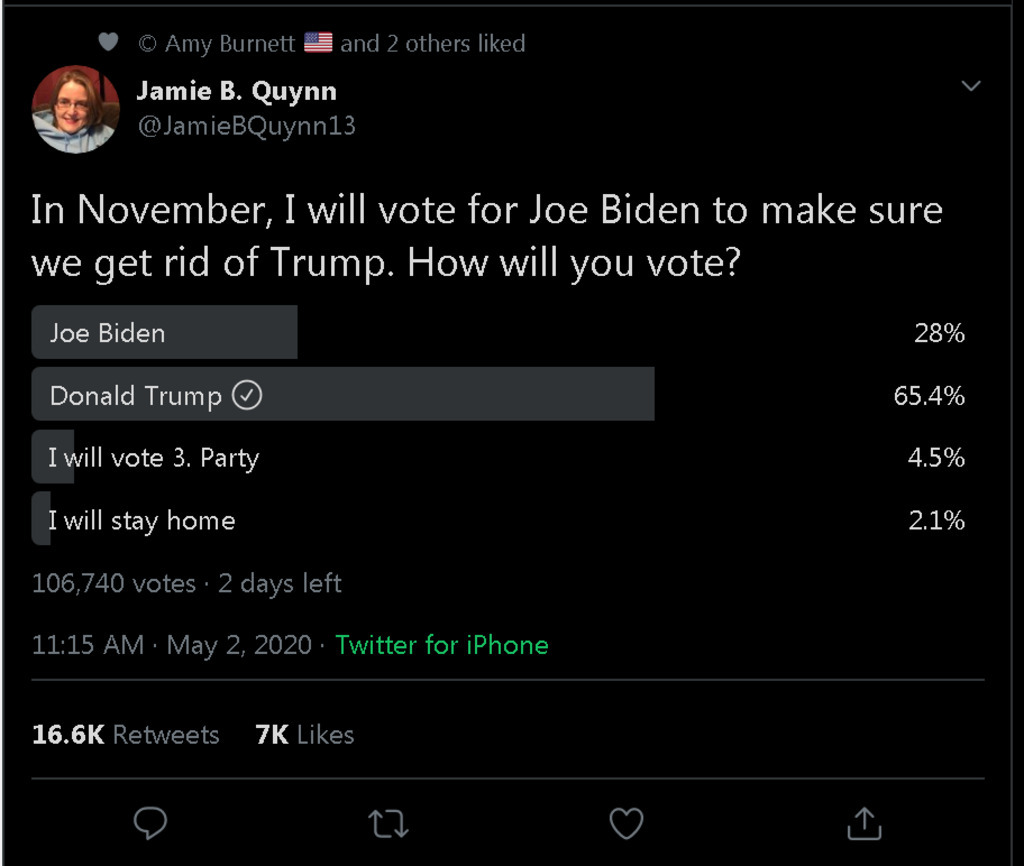1024x866 pixels.
Task: Open the tweet options chevron menu
Action: pos(970,86)
